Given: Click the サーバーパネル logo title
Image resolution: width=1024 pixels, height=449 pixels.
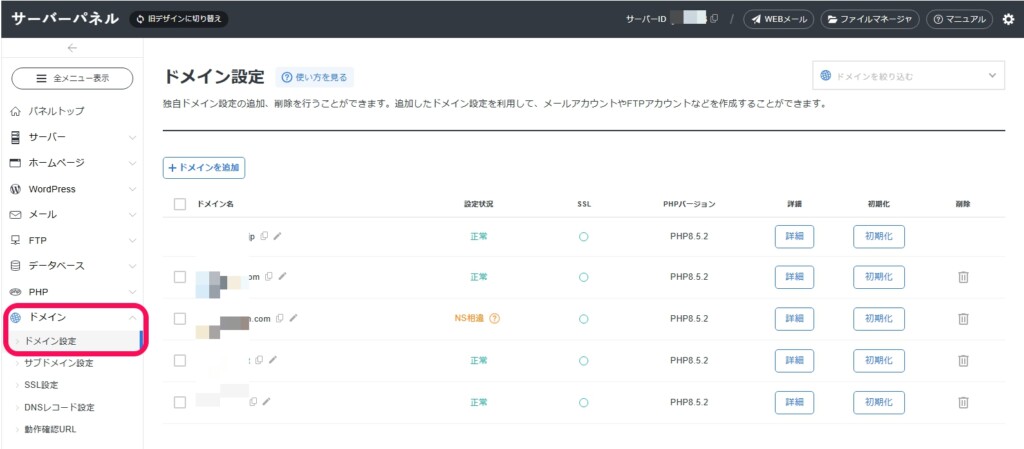Looking at the screenshot, I should 64,19.
